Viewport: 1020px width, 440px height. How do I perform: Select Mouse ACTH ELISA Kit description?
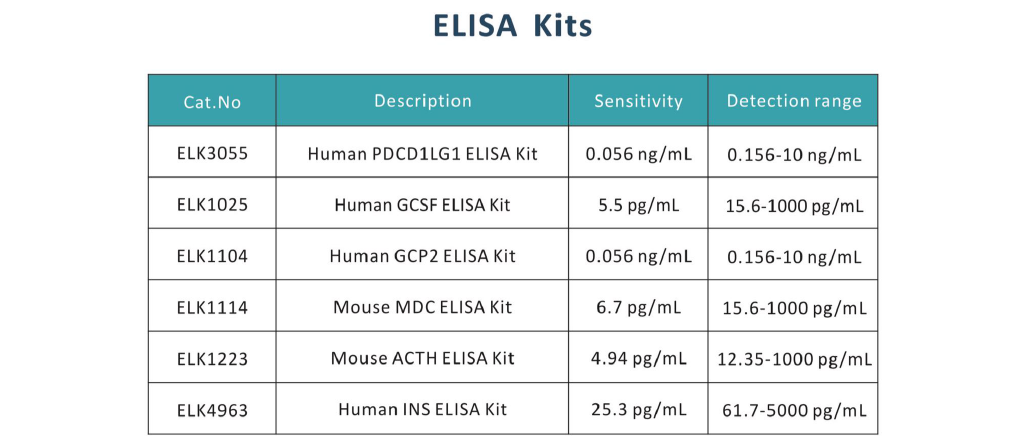point(423,359)
